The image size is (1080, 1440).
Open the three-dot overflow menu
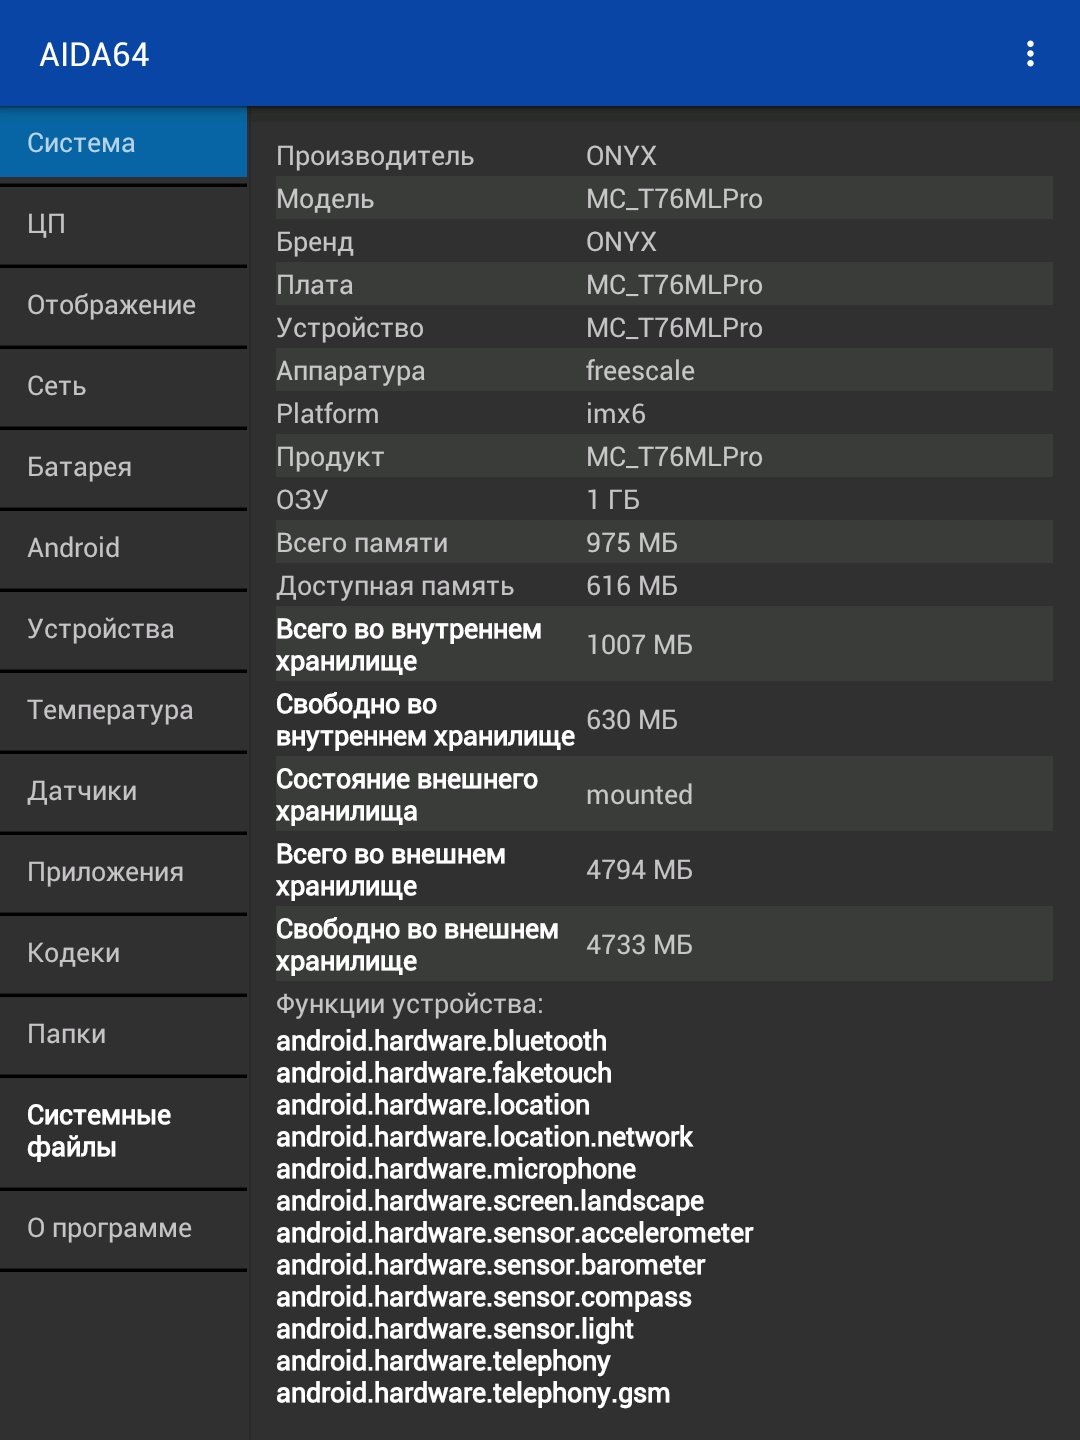pyautogui.click(x=1030, y=54)
